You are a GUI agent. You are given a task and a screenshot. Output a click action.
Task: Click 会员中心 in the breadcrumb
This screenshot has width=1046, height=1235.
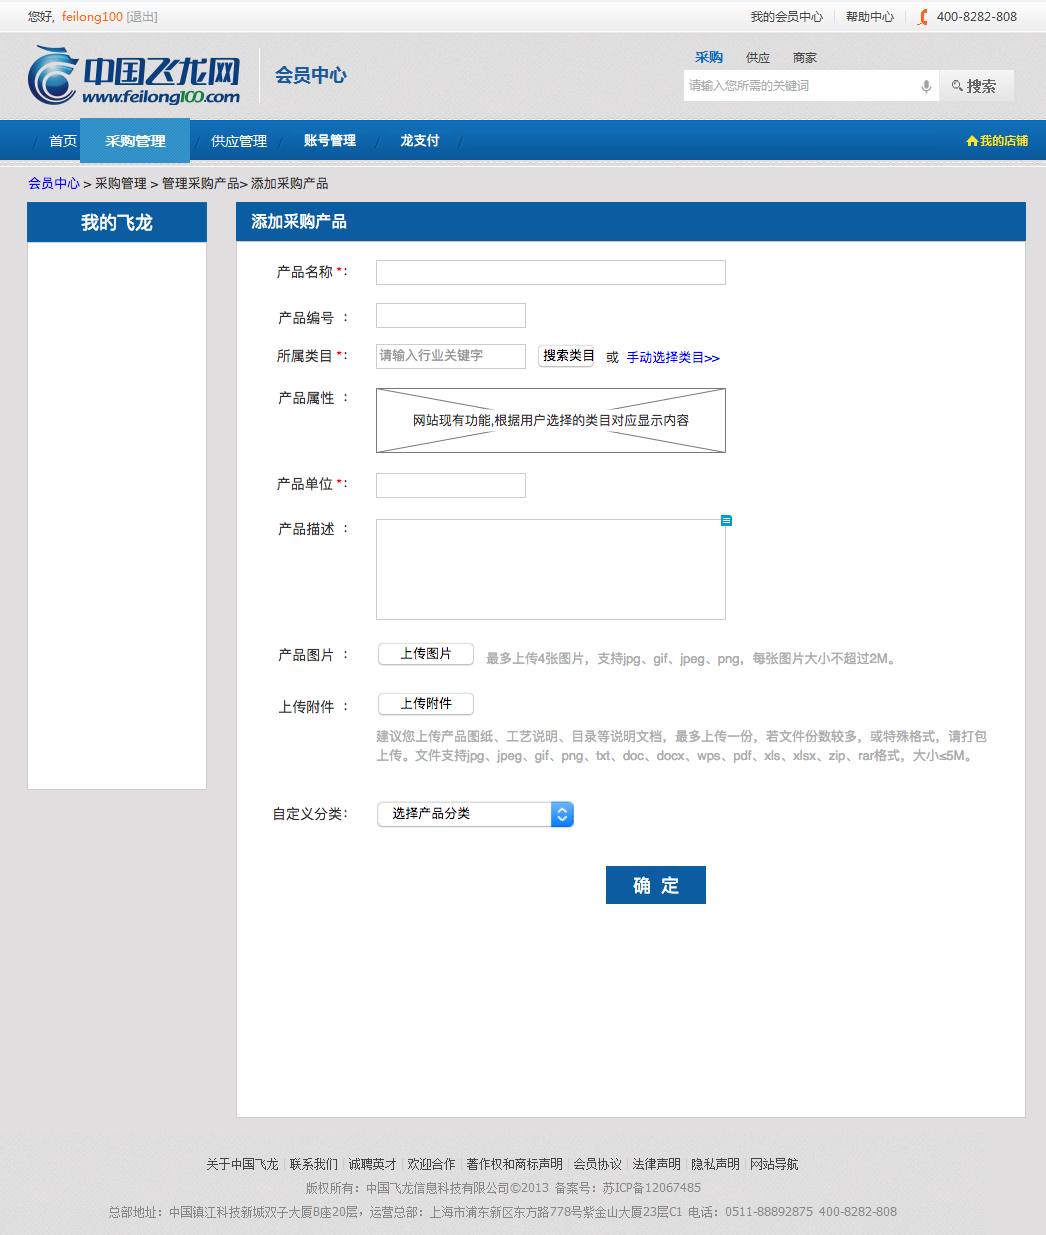point(54,184)
